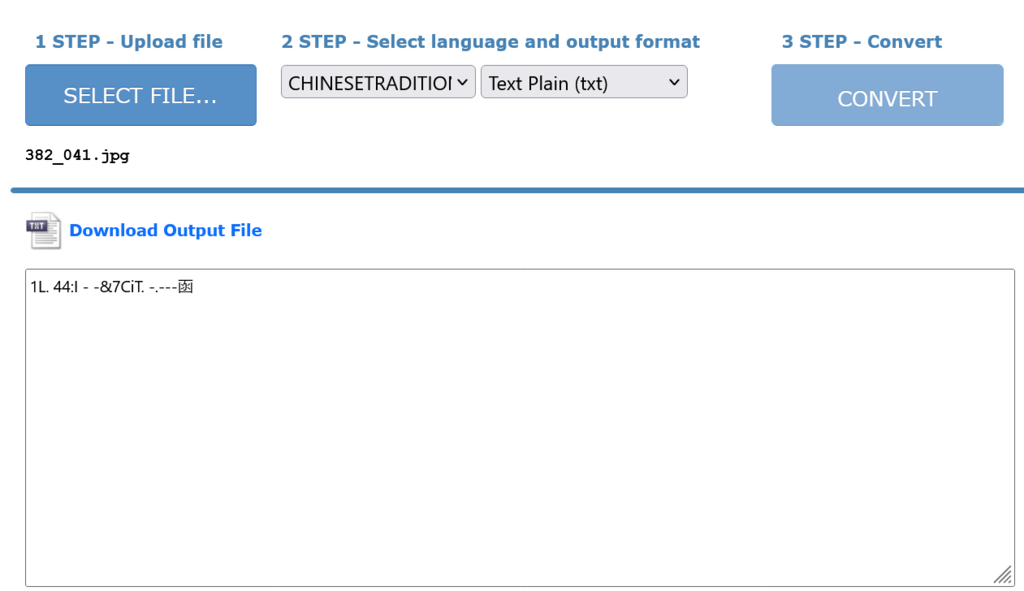The image size is (1024, 591).
Task: Click the chevron arrow of output format selector
Action: click(674, 82)
